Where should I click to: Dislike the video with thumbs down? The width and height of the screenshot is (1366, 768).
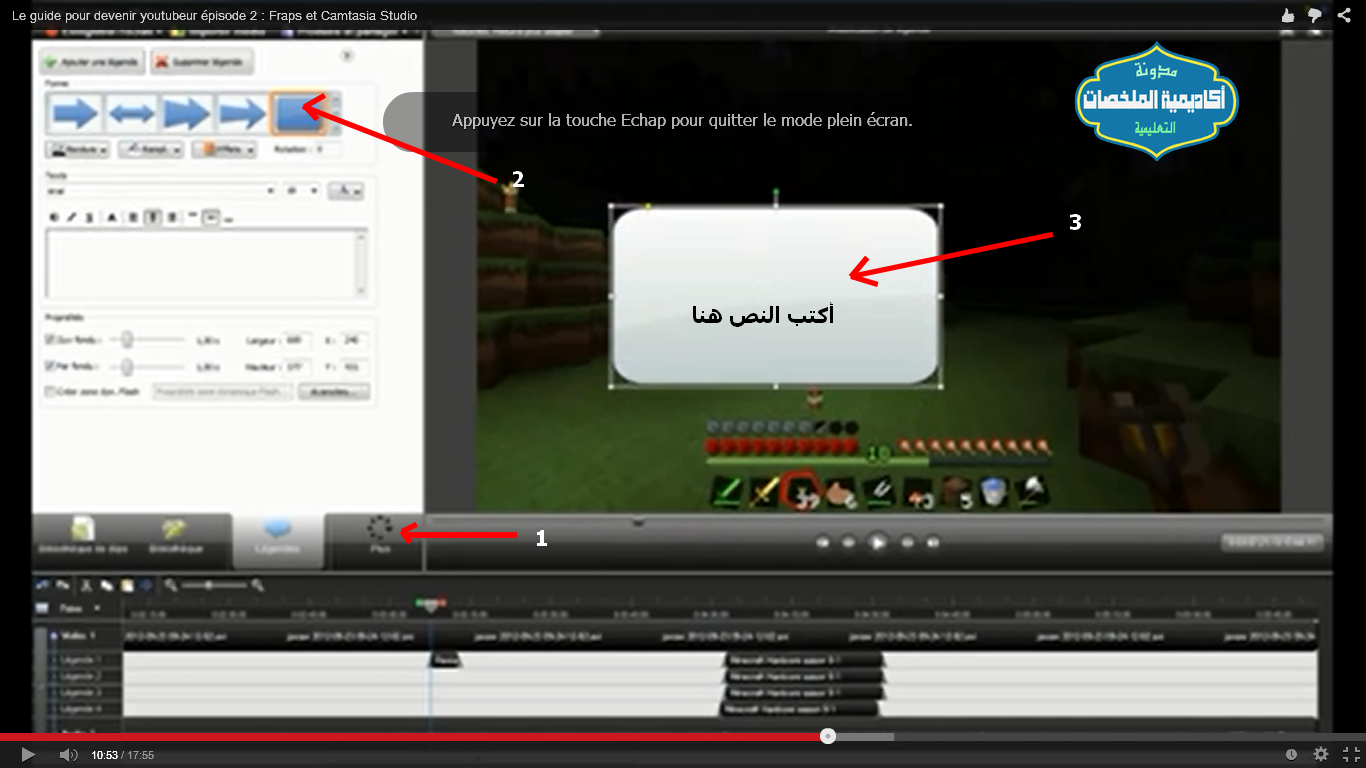pyautogui.click(x=1315, y=15)
